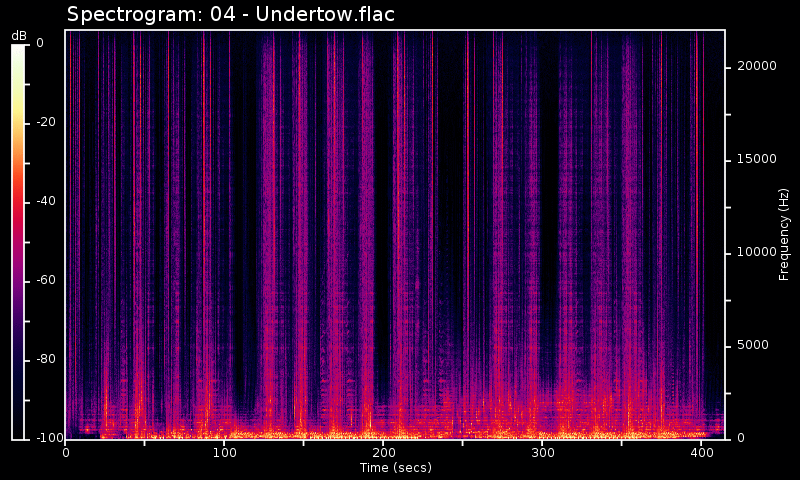800x480 pixels.
Task: Click the -40 dB scale label
Action: click(x=44, y=202)
